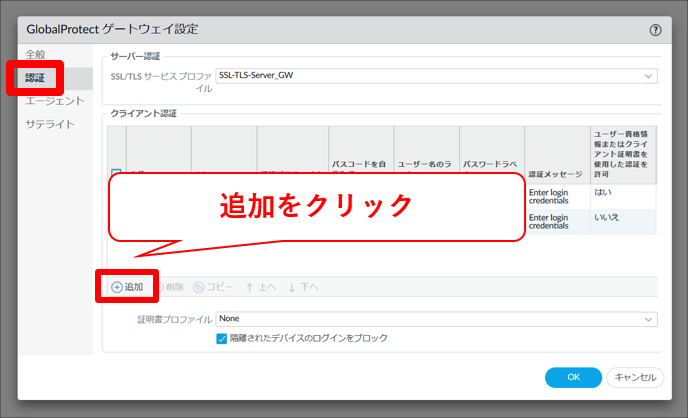
Task: Switch to the 全般 tab
Action: pos(36,54)
